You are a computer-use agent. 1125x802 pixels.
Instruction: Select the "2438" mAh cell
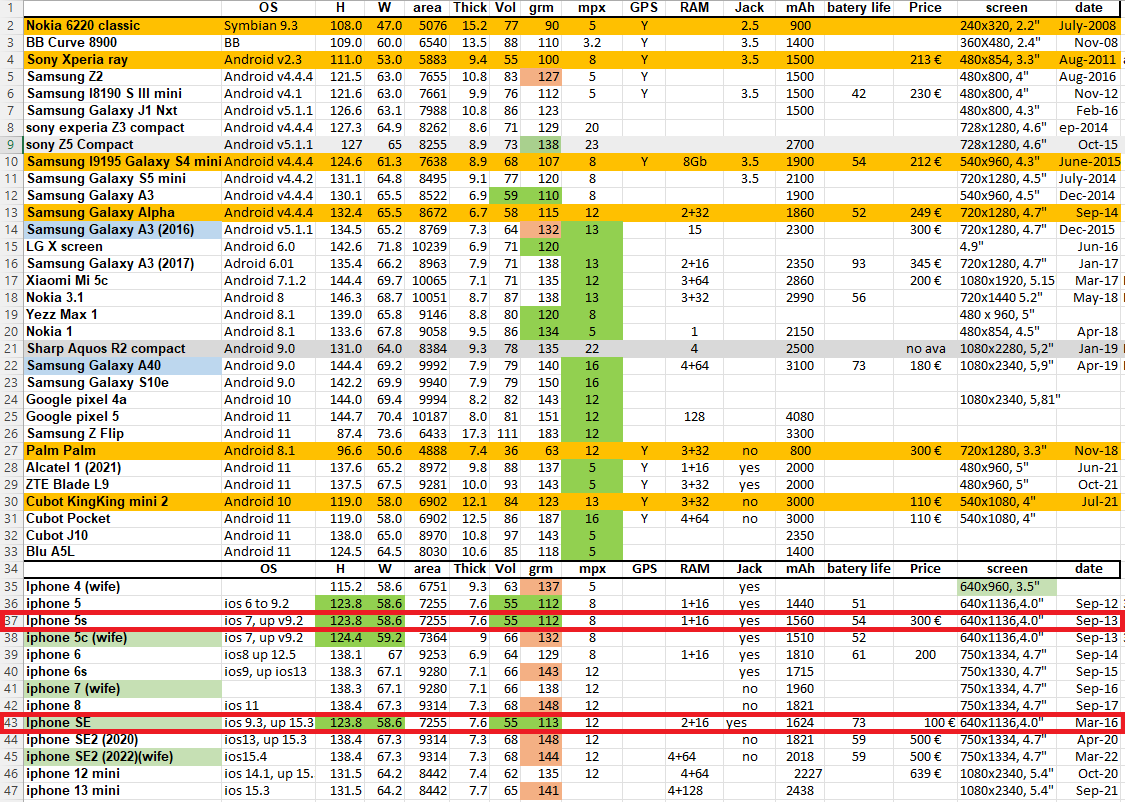799,791
